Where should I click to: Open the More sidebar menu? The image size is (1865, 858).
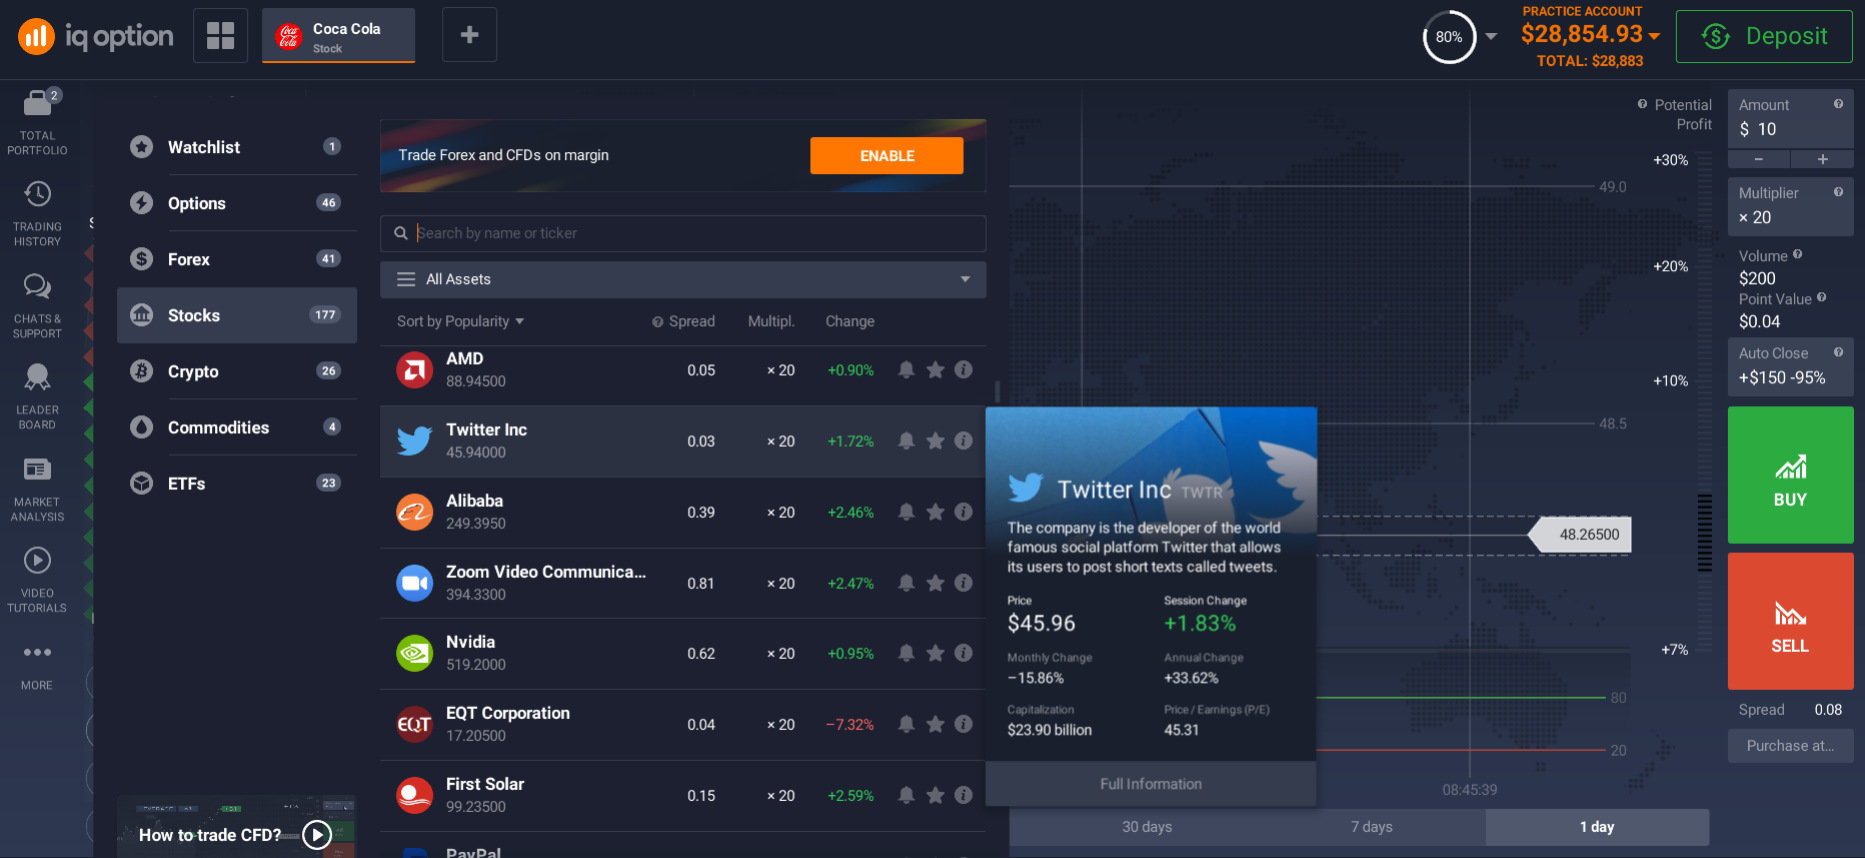(37, 667)
